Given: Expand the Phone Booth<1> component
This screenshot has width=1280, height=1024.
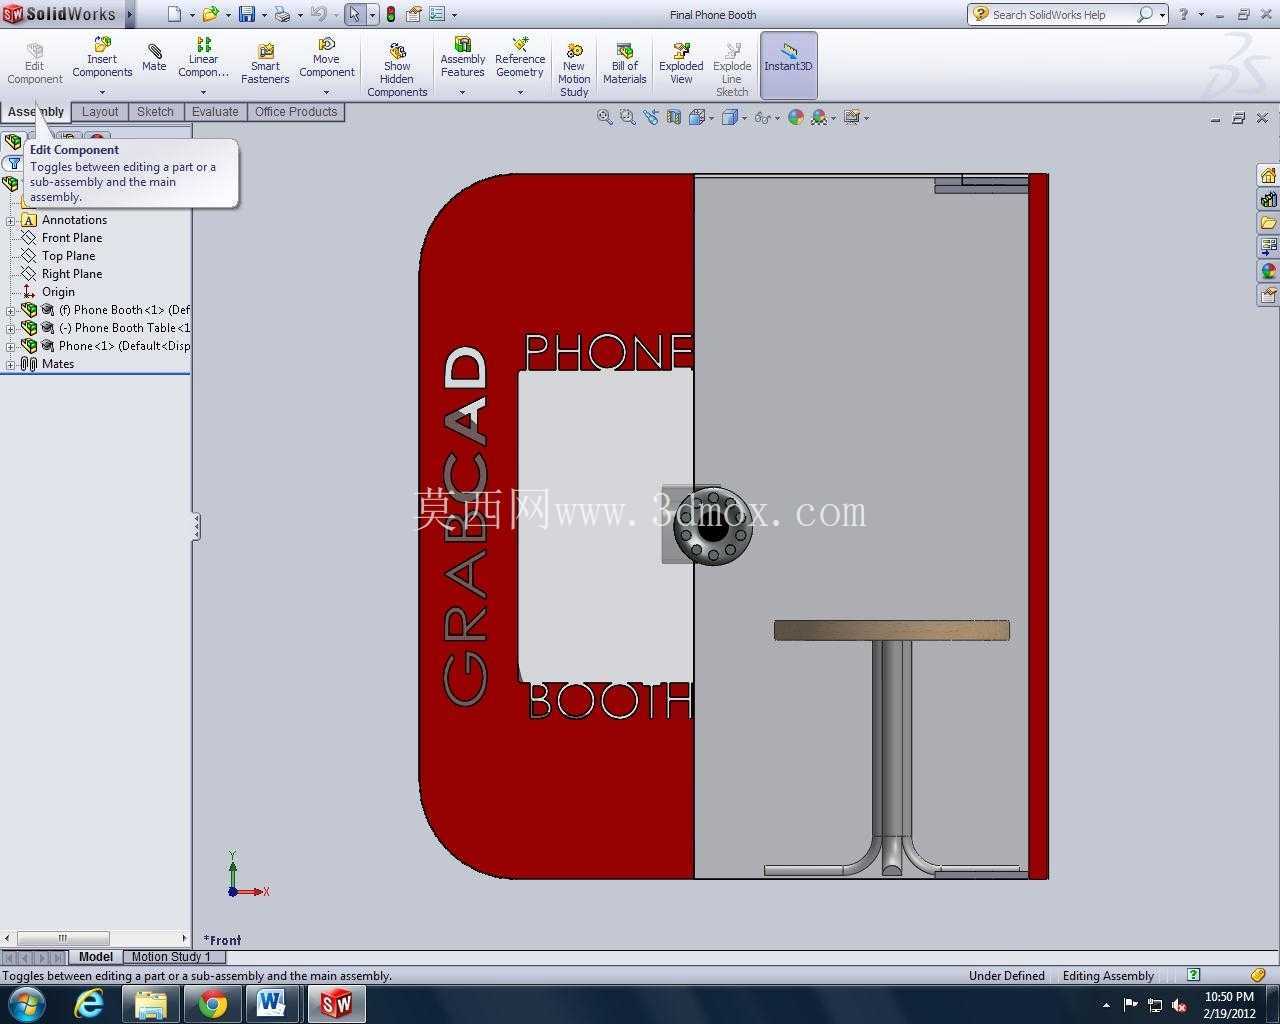Looking at the screenshot, I should (11, 310).
